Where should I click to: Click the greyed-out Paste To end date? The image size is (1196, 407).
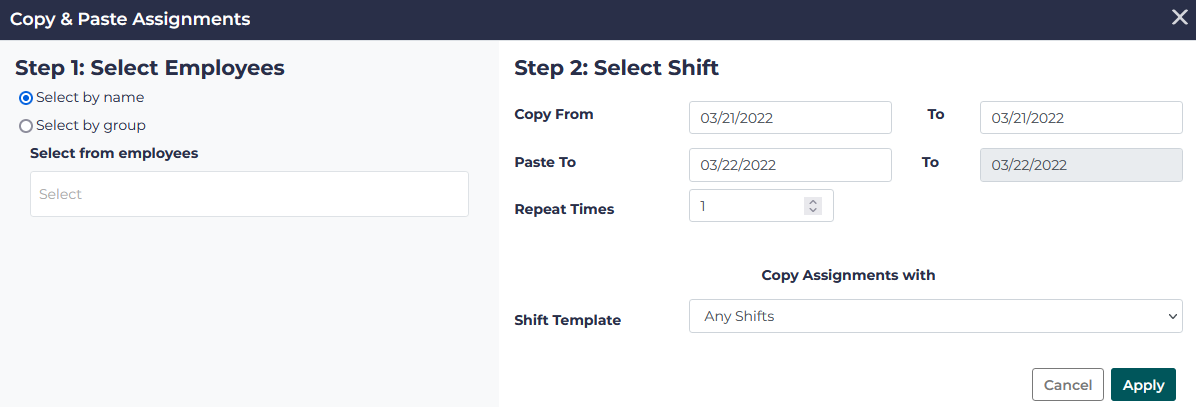point(1080,165)
